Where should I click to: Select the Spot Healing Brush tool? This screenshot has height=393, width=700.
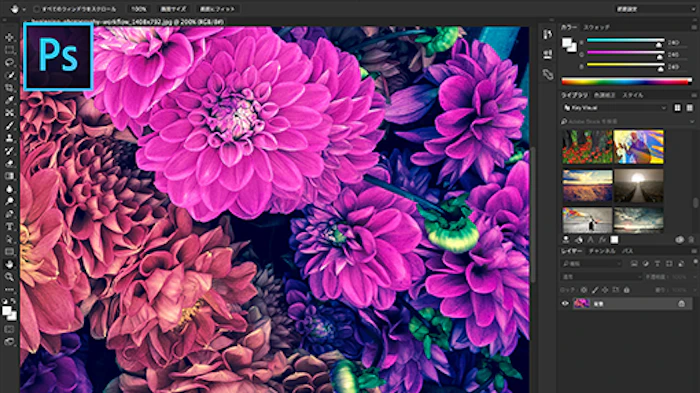click(x=9, y=113)
